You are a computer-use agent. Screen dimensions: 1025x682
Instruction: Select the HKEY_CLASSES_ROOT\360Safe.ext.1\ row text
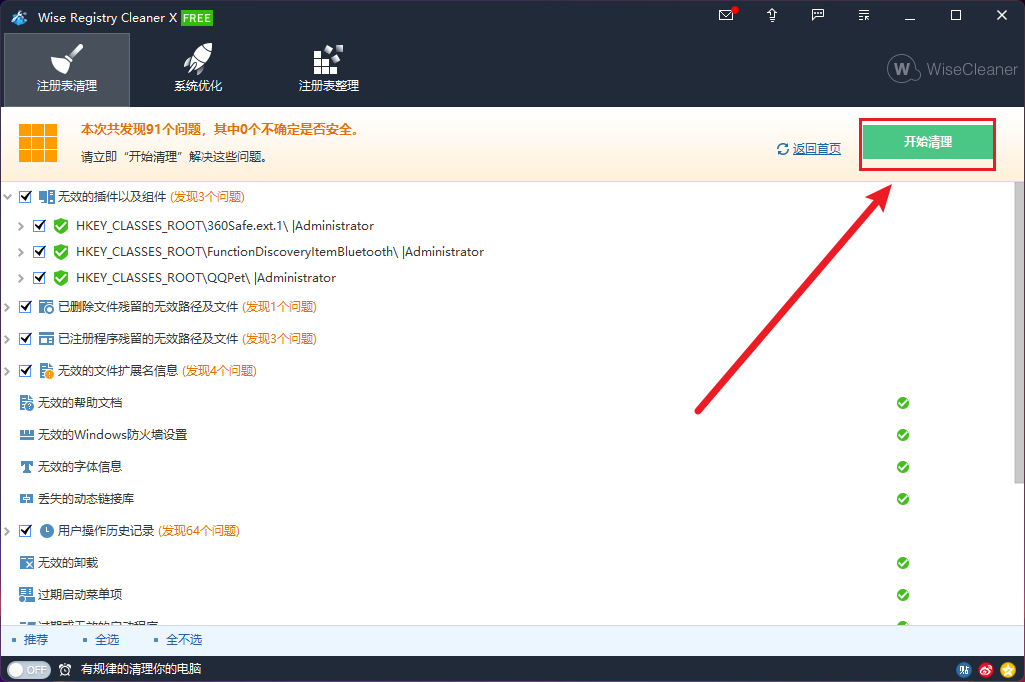point(225,226)
